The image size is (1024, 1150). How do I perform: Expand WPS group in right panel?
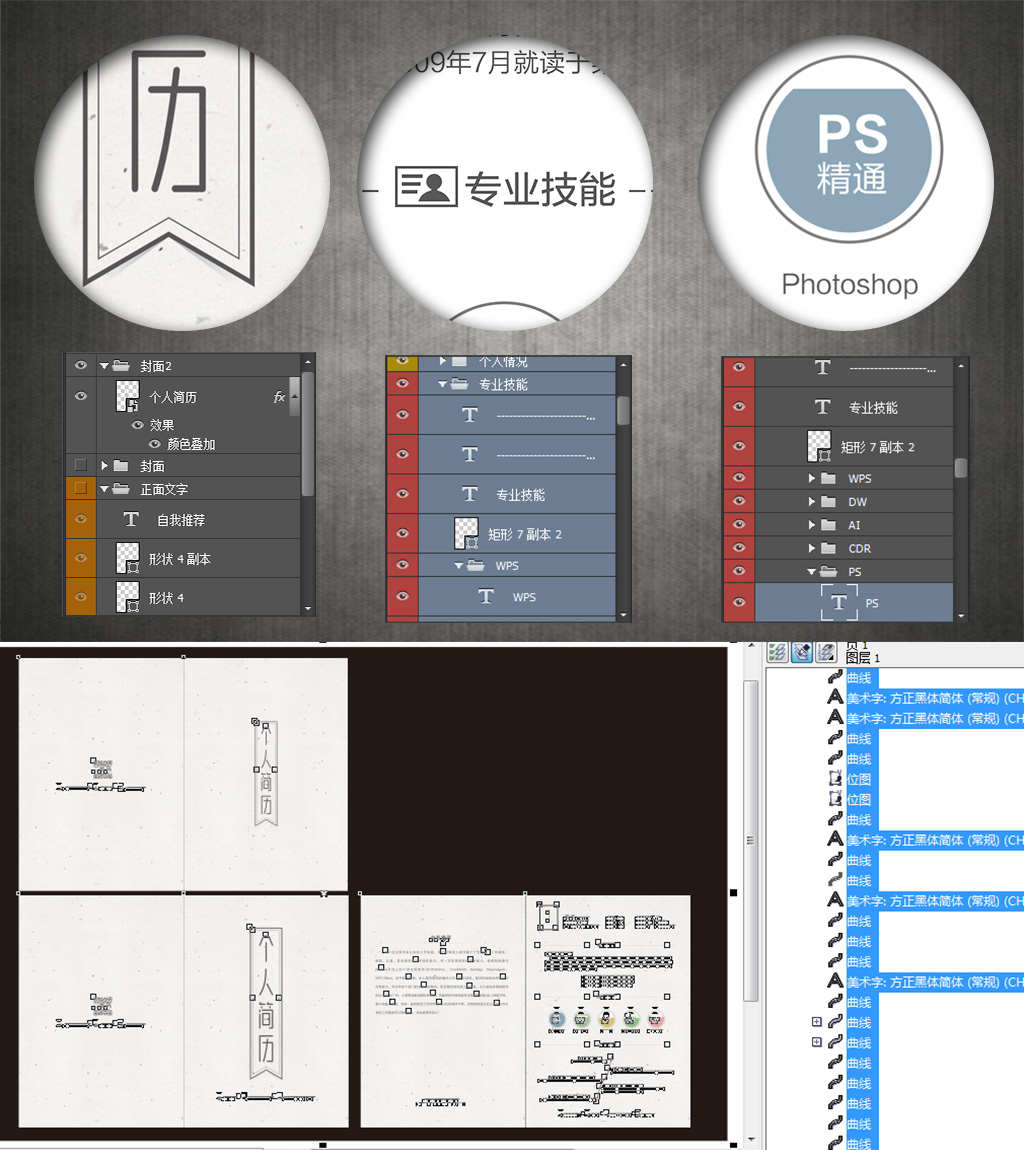811,478
